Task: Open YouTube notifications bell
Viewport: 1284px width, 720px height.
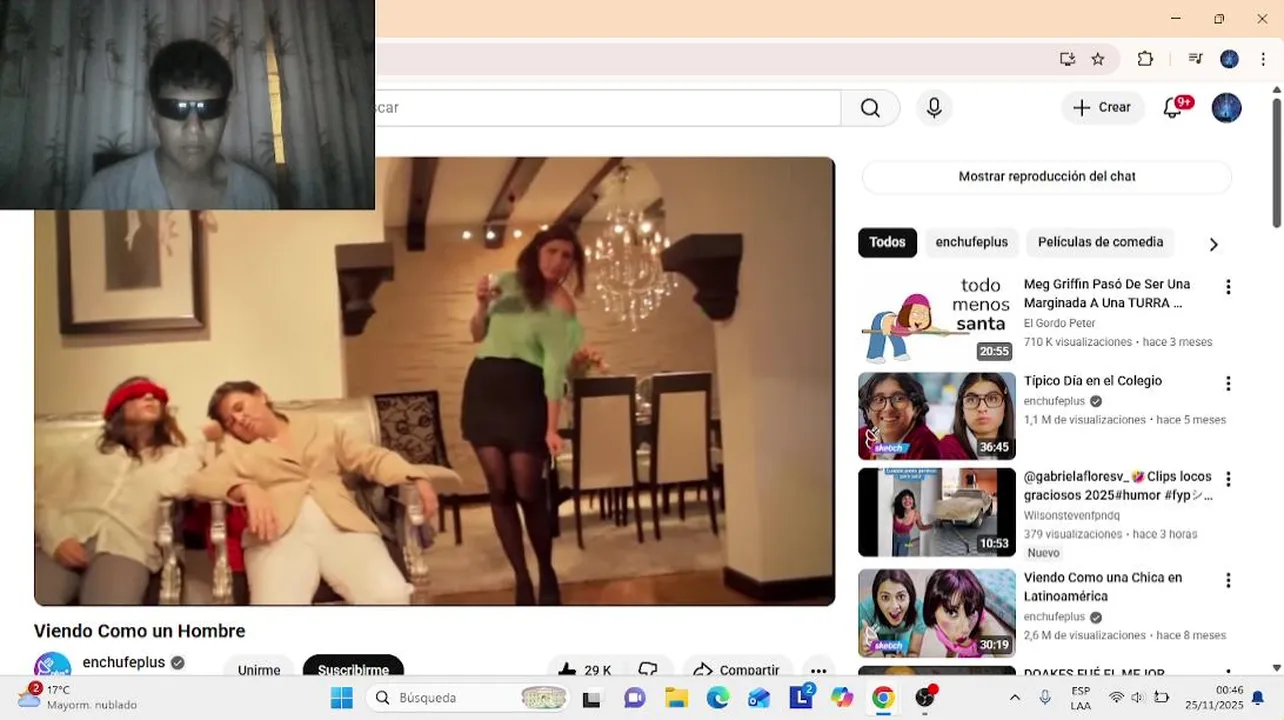Action: [x=1174, y=108]
